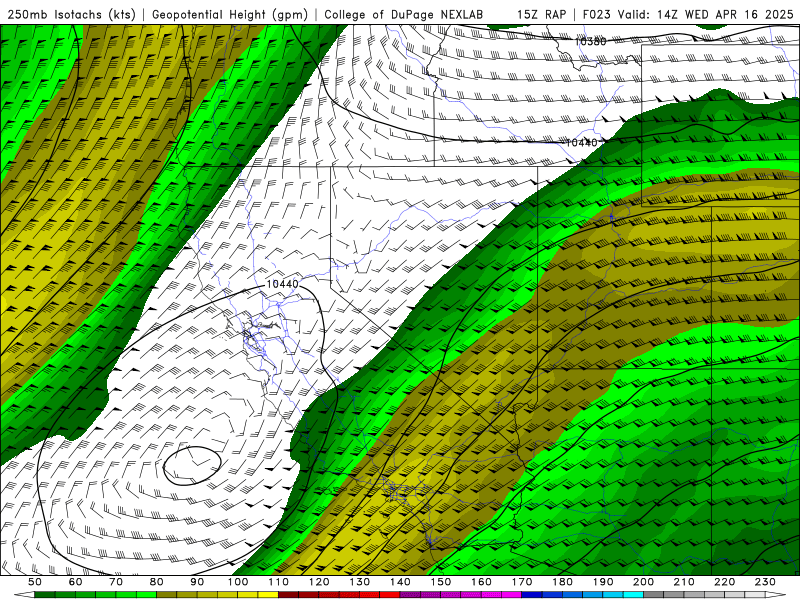
Task: Click the 160 knot legend label
Action: (x=481, y=582)
